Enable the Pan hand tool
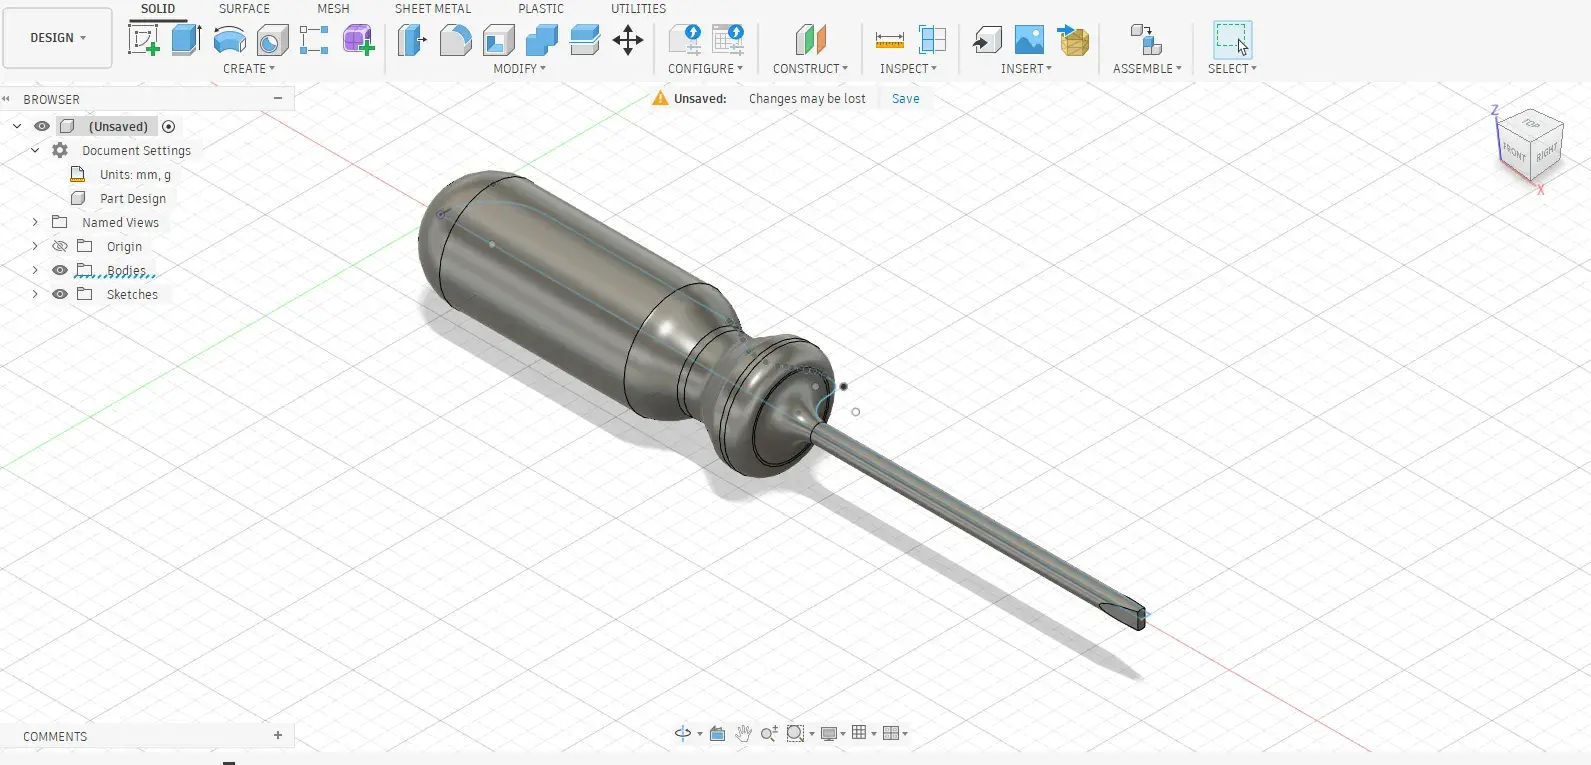1591x765 pixels. pyautogui.click(x=743, y=733)
